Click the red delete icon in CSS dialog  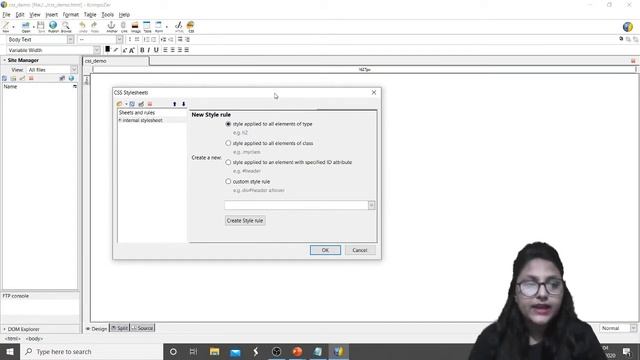point(150,104)
